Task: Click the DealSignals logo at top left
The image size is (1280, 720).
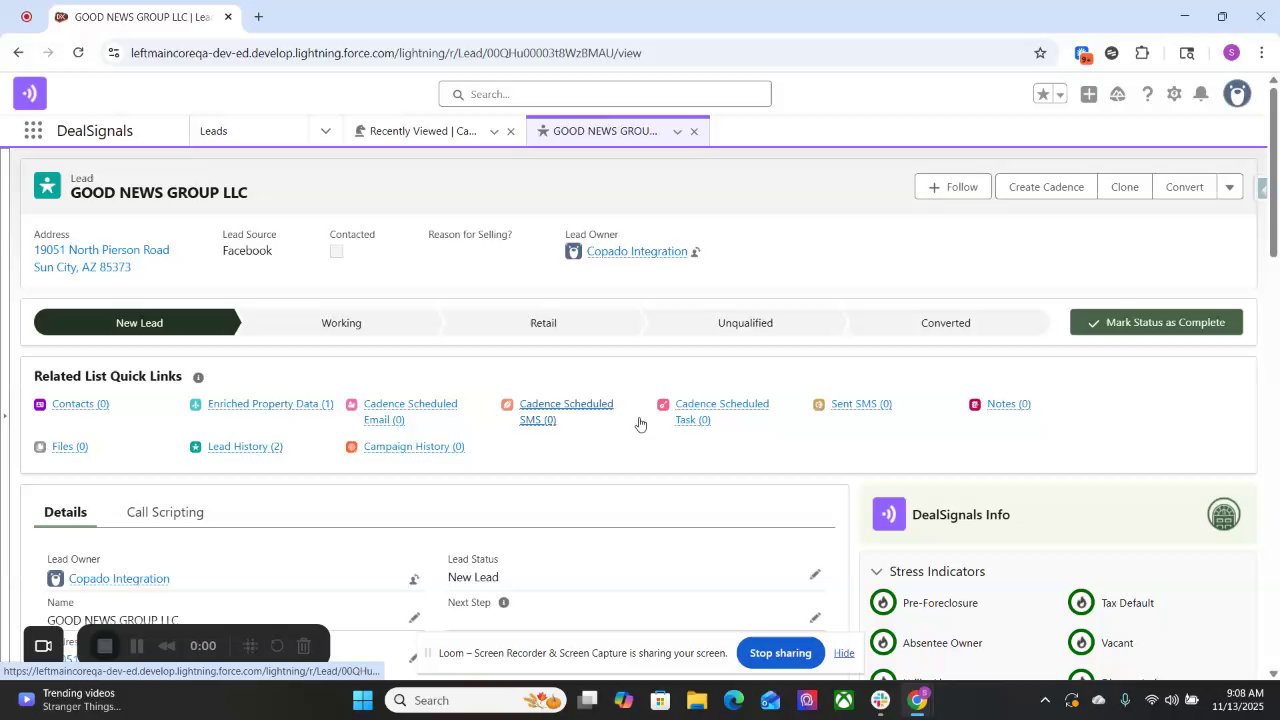Action: [x=30, y=94]
